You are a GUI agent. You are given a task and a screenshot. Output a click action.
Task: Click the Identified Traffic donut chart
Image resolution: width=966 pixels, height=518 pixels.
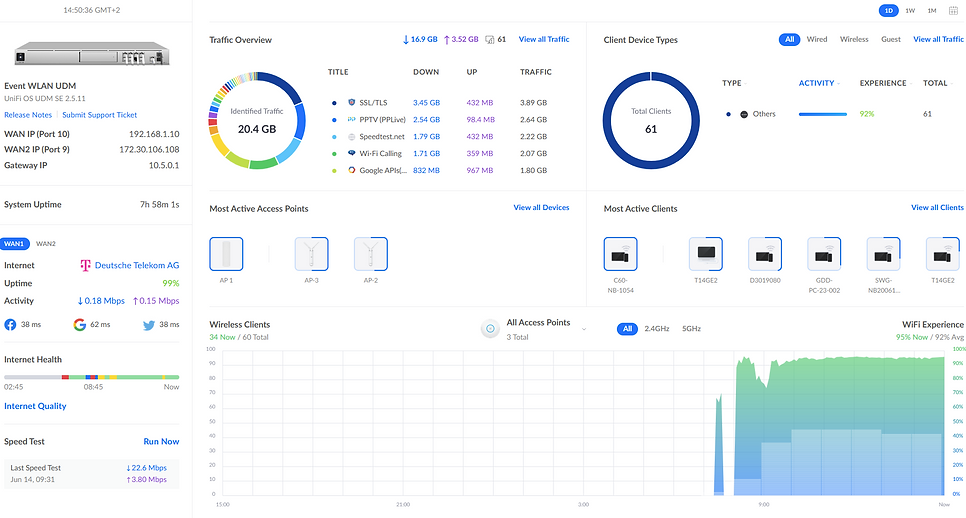257,121
